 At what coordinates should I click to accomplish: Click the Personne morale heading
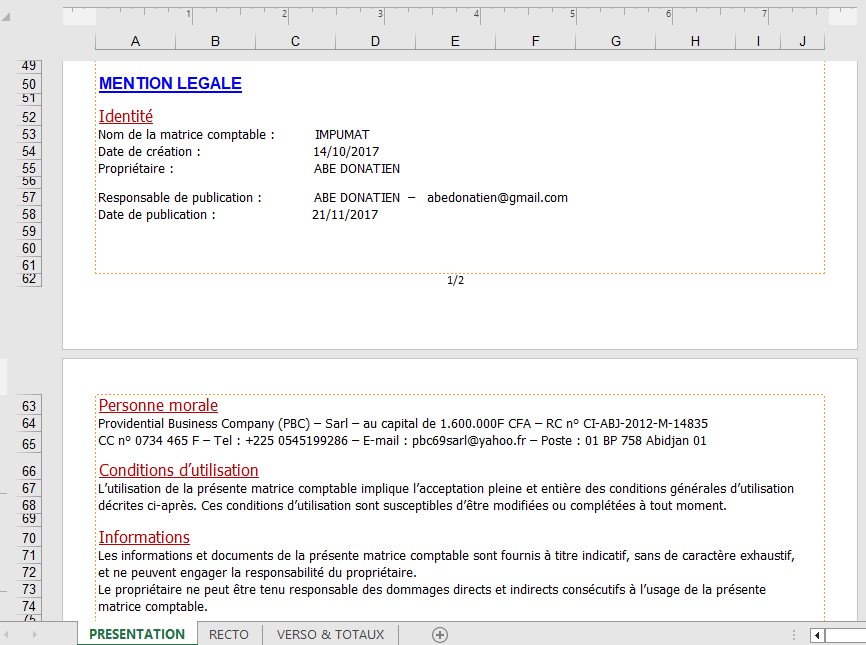(158, 405)
